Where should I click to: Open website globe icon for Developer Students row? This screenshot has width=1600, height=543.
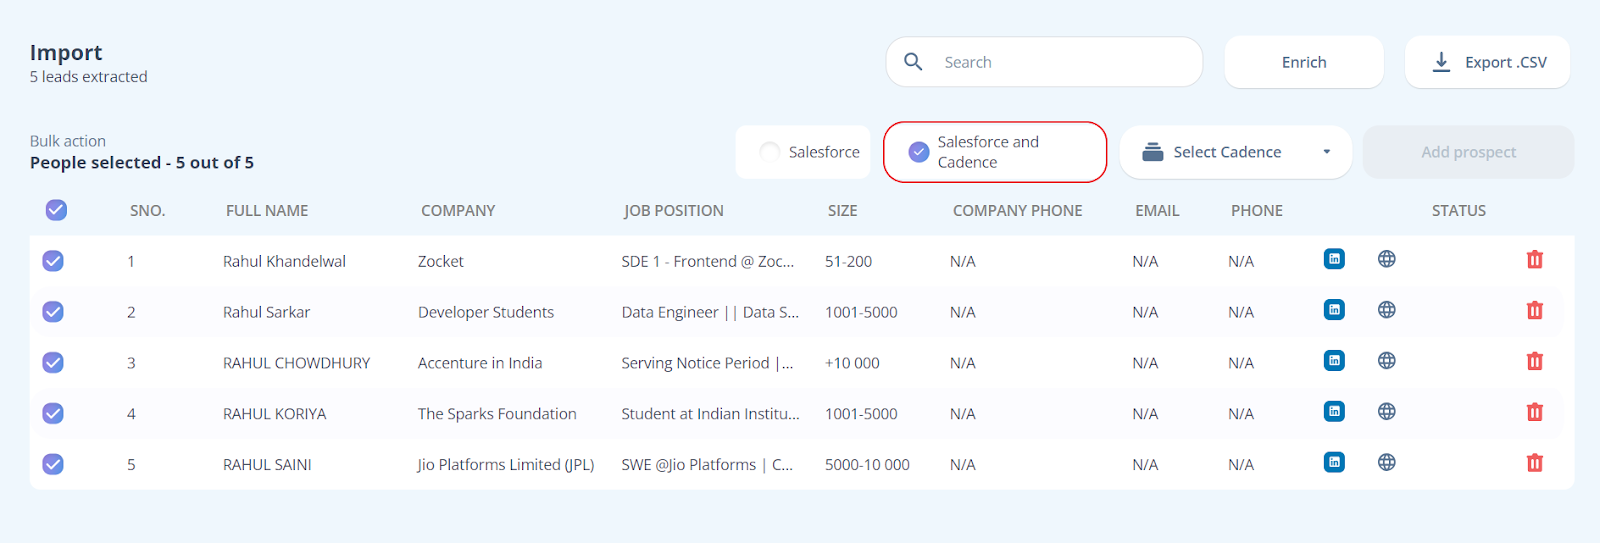click(x=1386, y=310)
